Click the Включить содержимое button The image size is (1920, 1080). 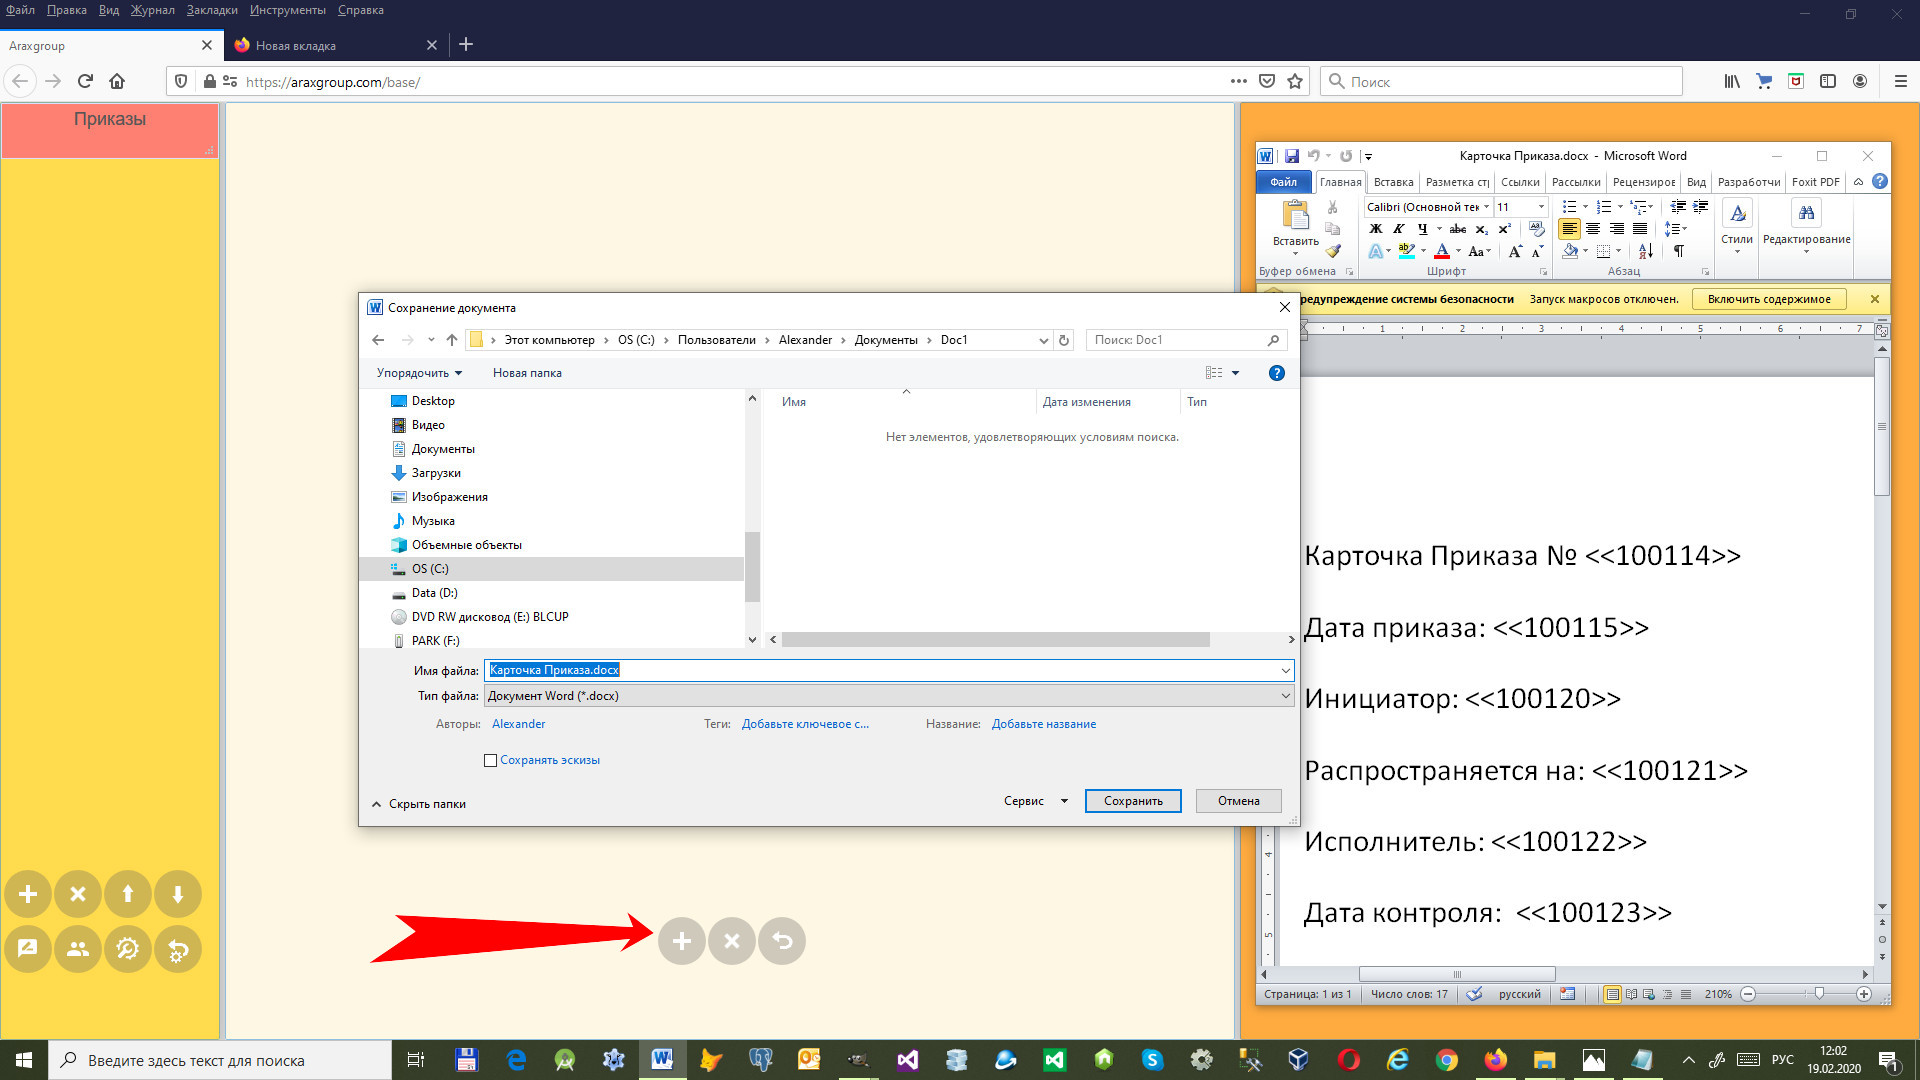pos(1769,299)
